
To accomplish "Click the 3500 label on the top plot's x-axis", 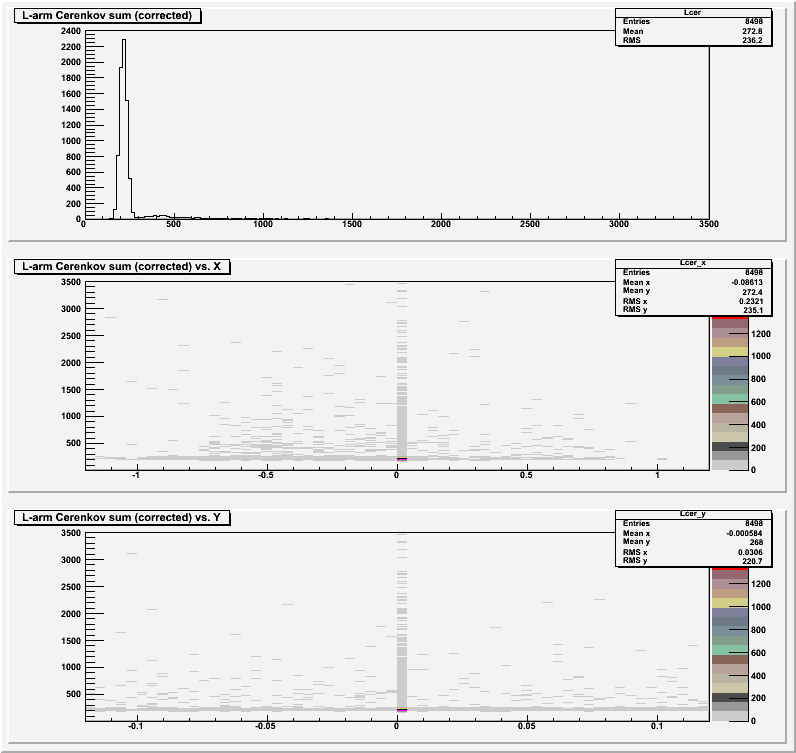I will 709,224.
